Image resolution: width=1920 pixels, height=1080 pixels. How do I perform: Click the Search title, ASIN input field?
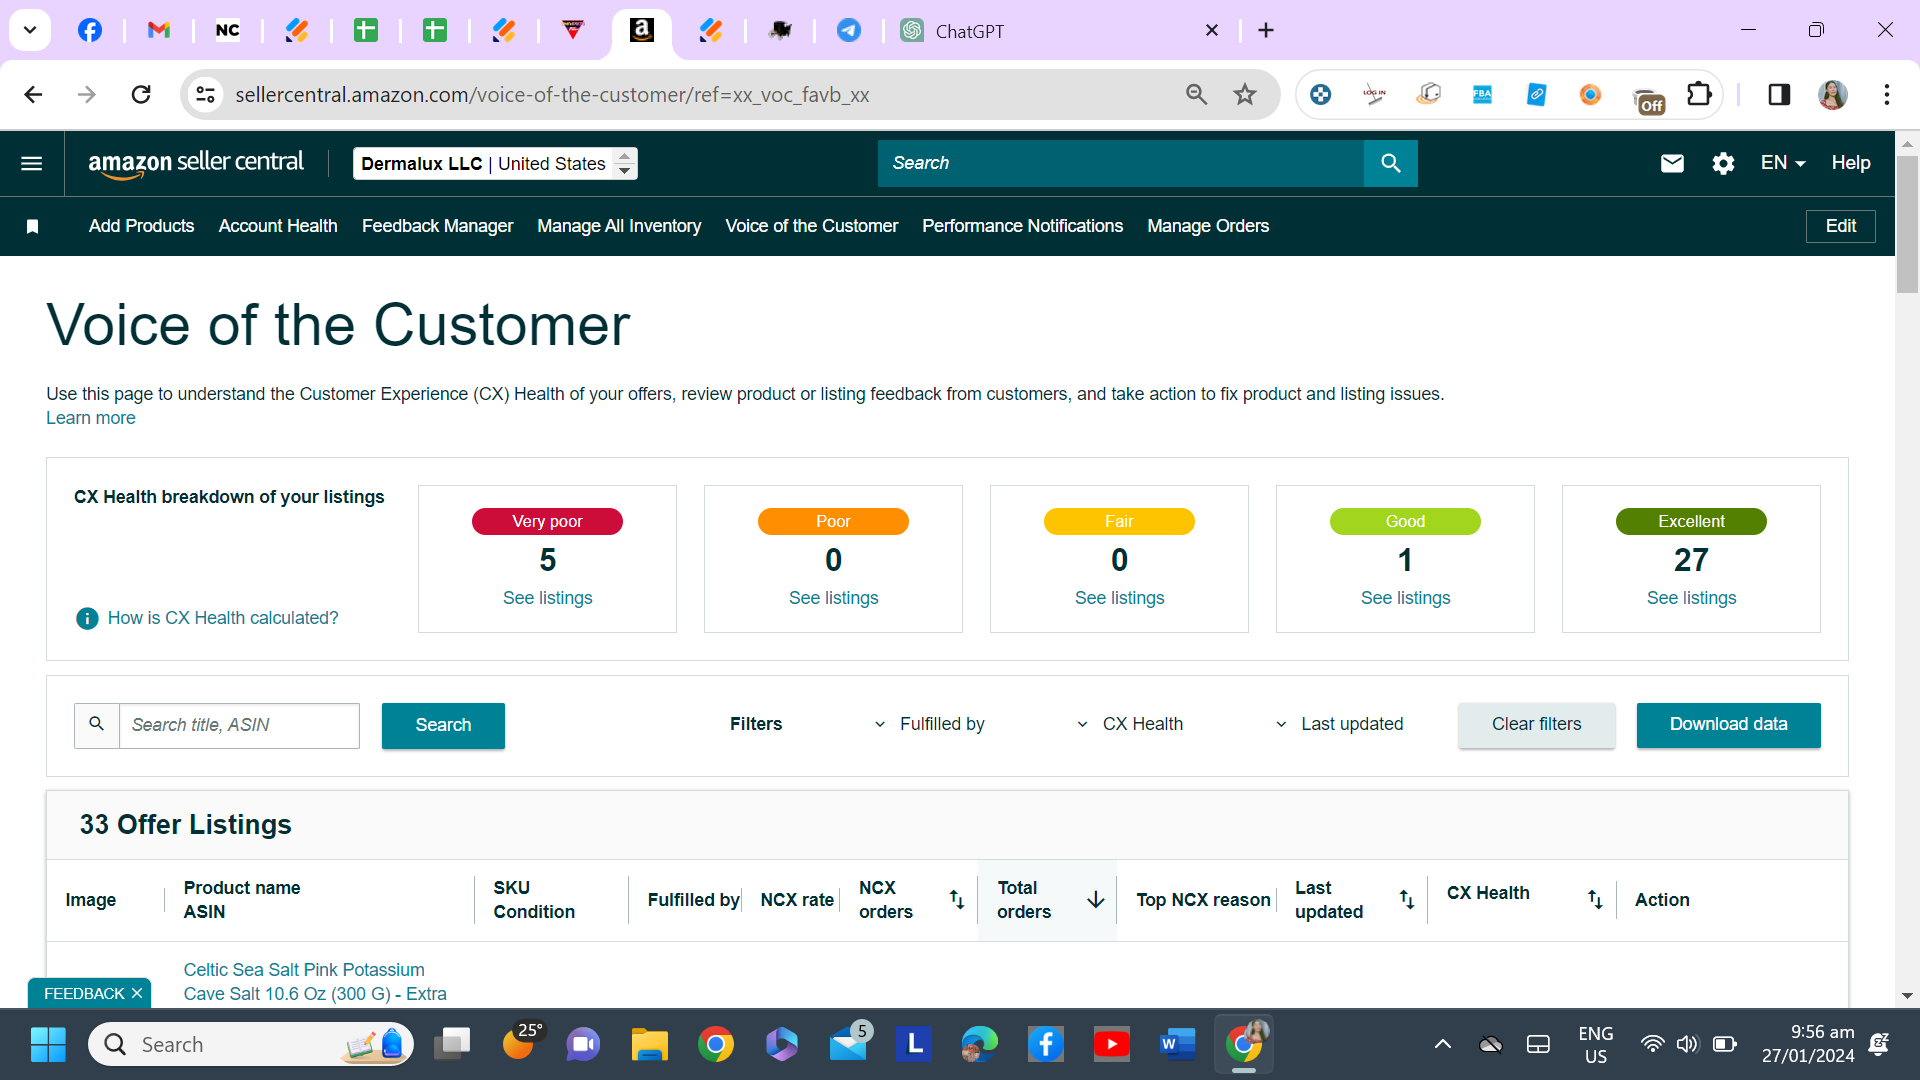[239, 725]
